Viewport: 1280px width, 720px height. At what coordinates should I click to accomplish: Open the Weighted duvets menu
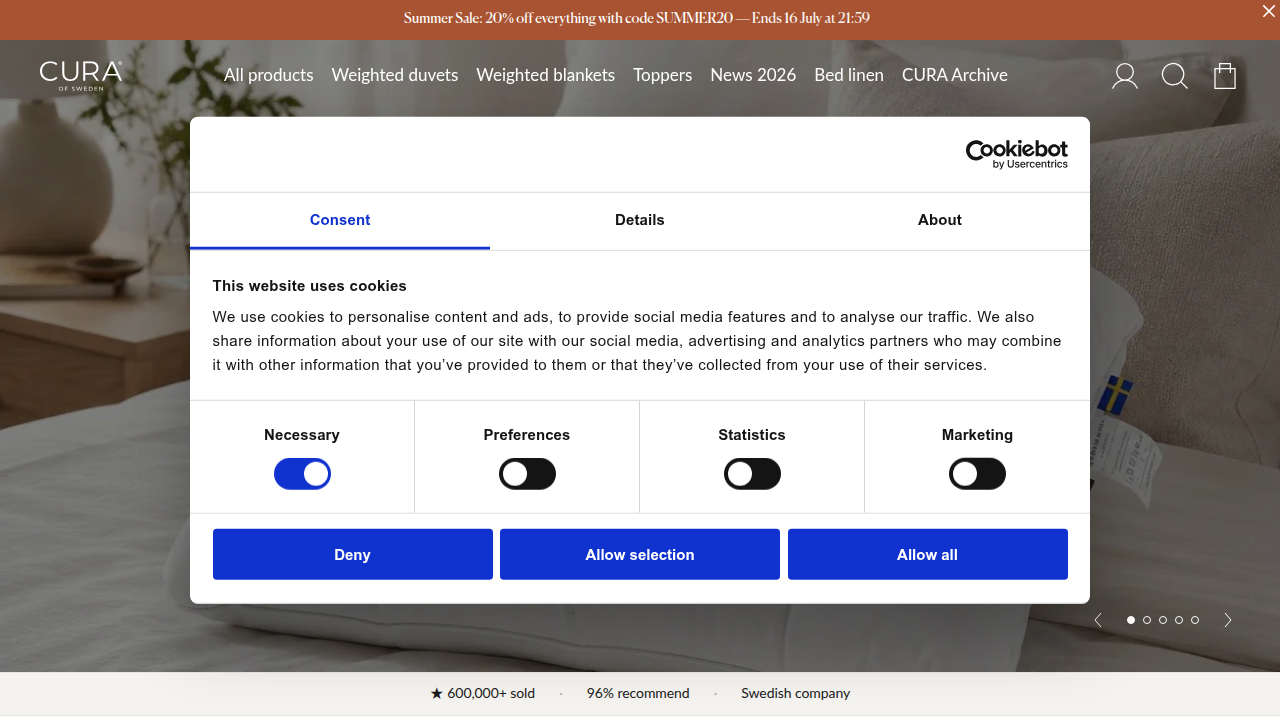click(395, 75)
